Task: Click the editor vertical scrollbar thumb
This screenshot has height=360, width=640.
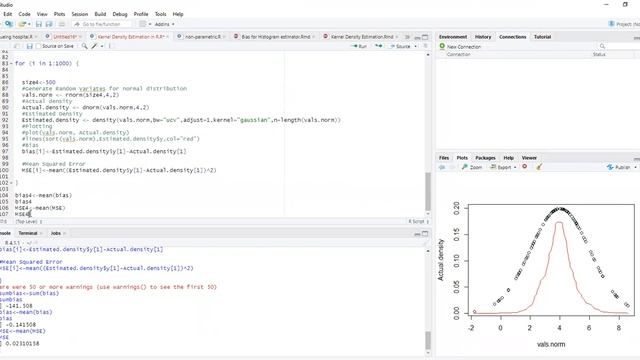Action: (x=428, y=191)
